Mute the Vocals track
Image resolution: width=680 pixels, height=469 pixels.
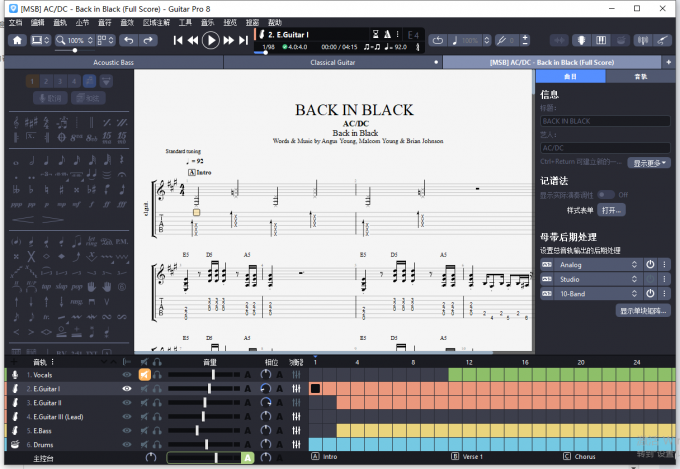(144, 375)
